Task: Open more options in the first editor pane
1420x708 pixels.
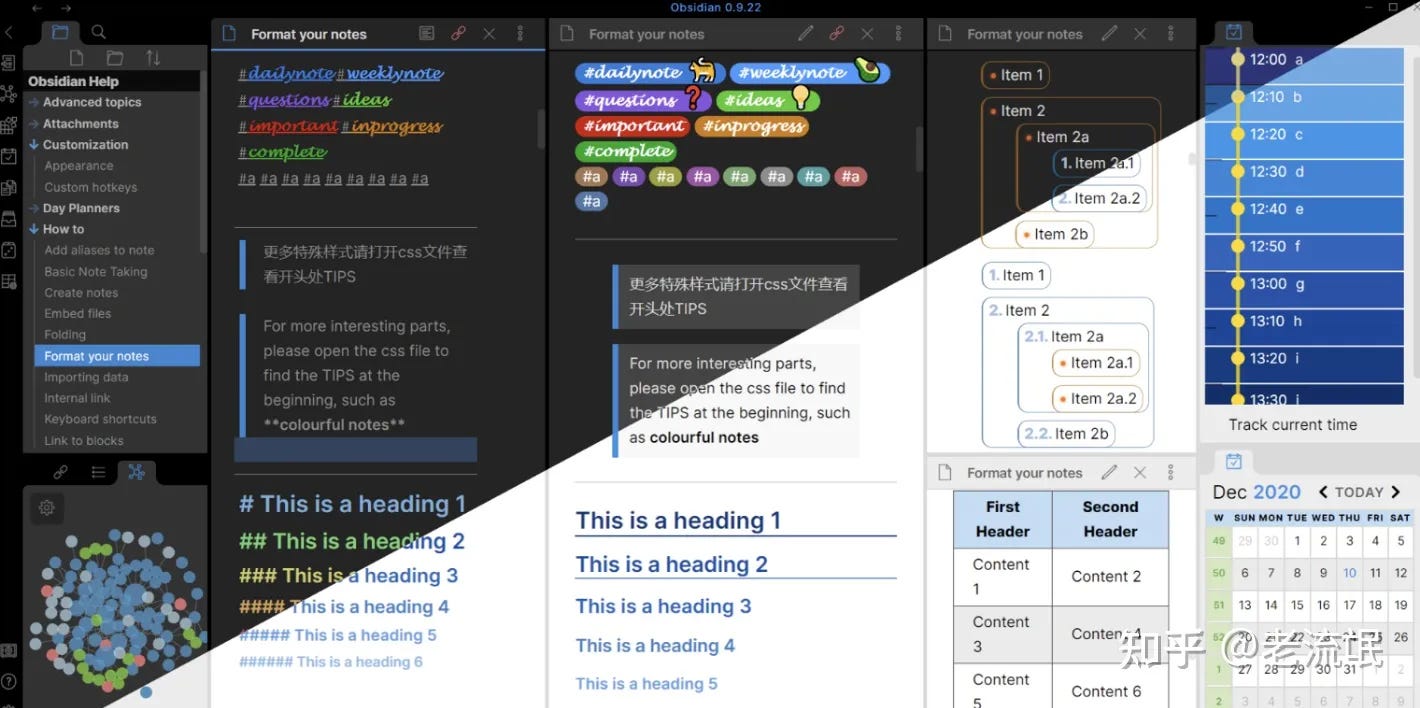Action: point(520,33)
